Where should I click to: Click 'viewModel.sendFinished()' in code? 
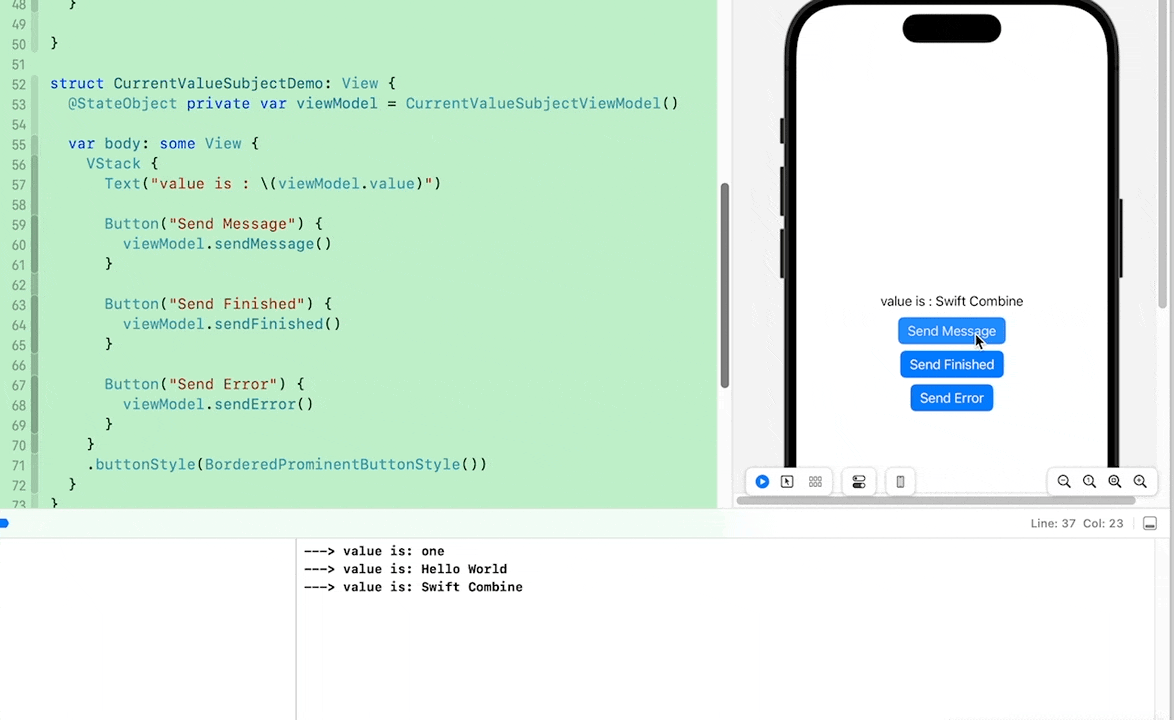tap(231, 323)
